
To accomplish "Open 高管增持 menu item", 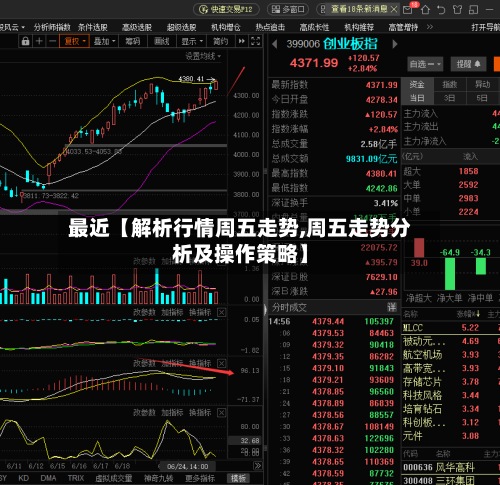I will (403, 27).
